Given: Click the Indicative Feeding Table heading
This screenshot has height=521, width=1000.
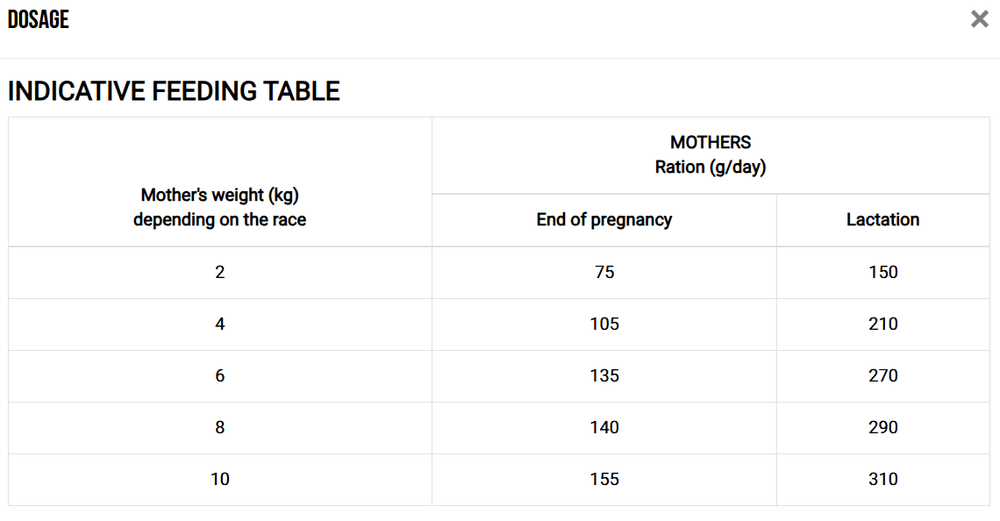Looking at the screenshot, I should [174, 91].
